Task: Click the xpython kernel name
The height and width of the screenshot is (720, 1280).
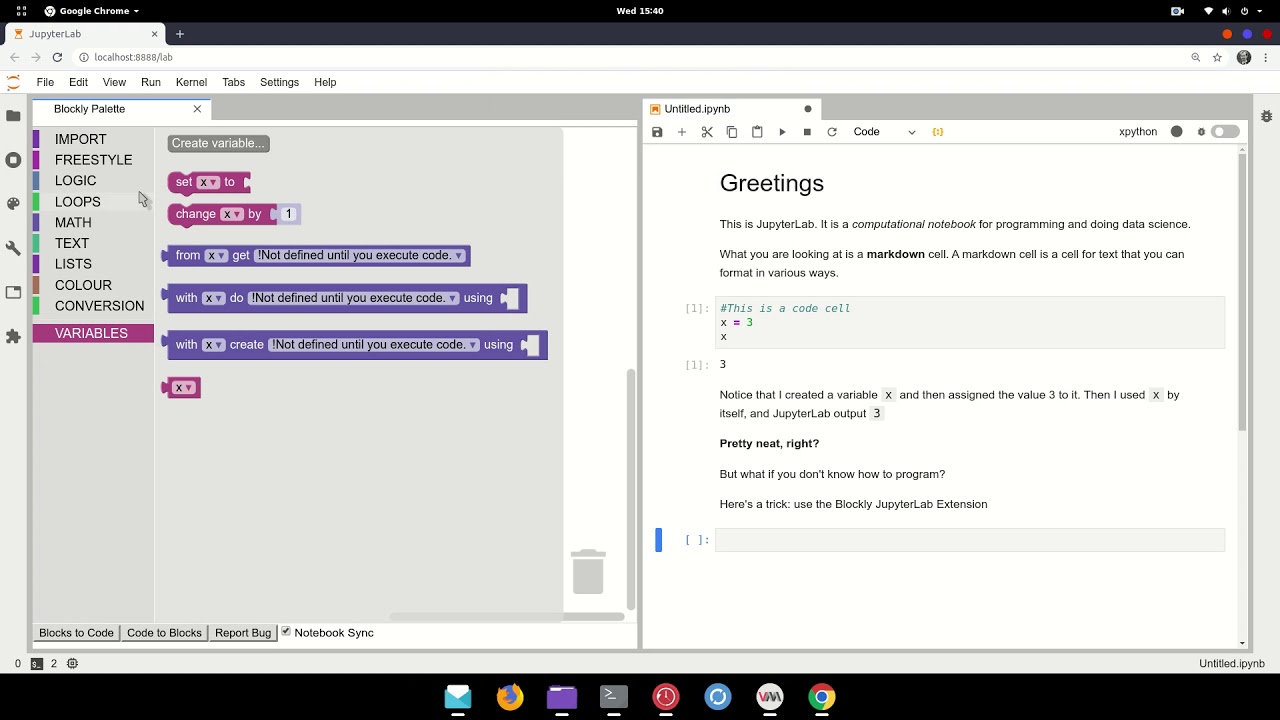Action: pyautogui.click(x=1138, y=132)
